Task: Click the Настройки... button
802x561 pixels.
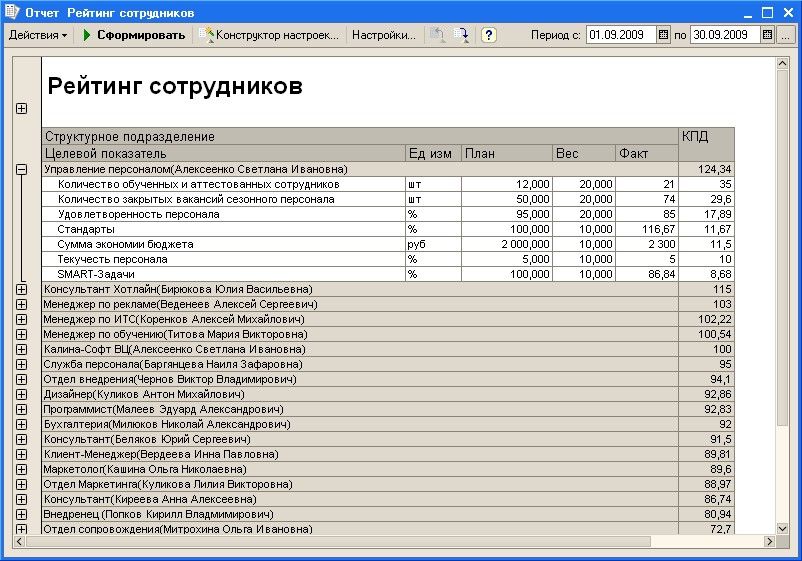Action: tap(383, 35)
